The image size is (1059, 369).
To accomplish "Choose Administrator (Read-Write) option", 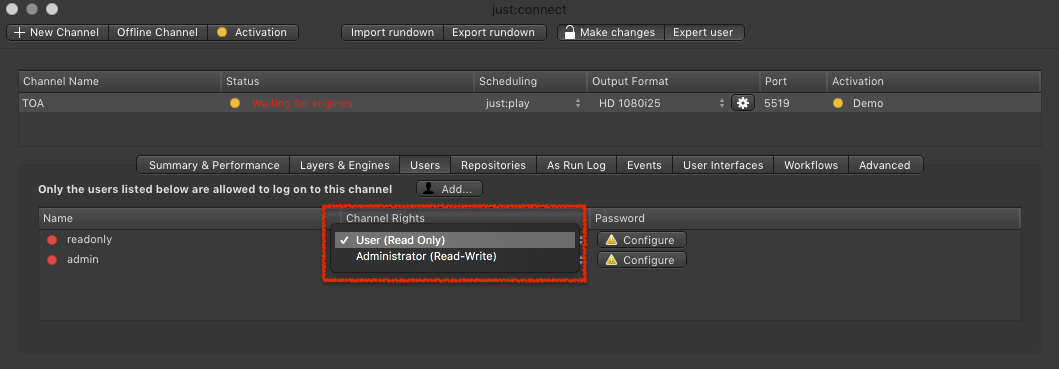I will coord(455,257).
